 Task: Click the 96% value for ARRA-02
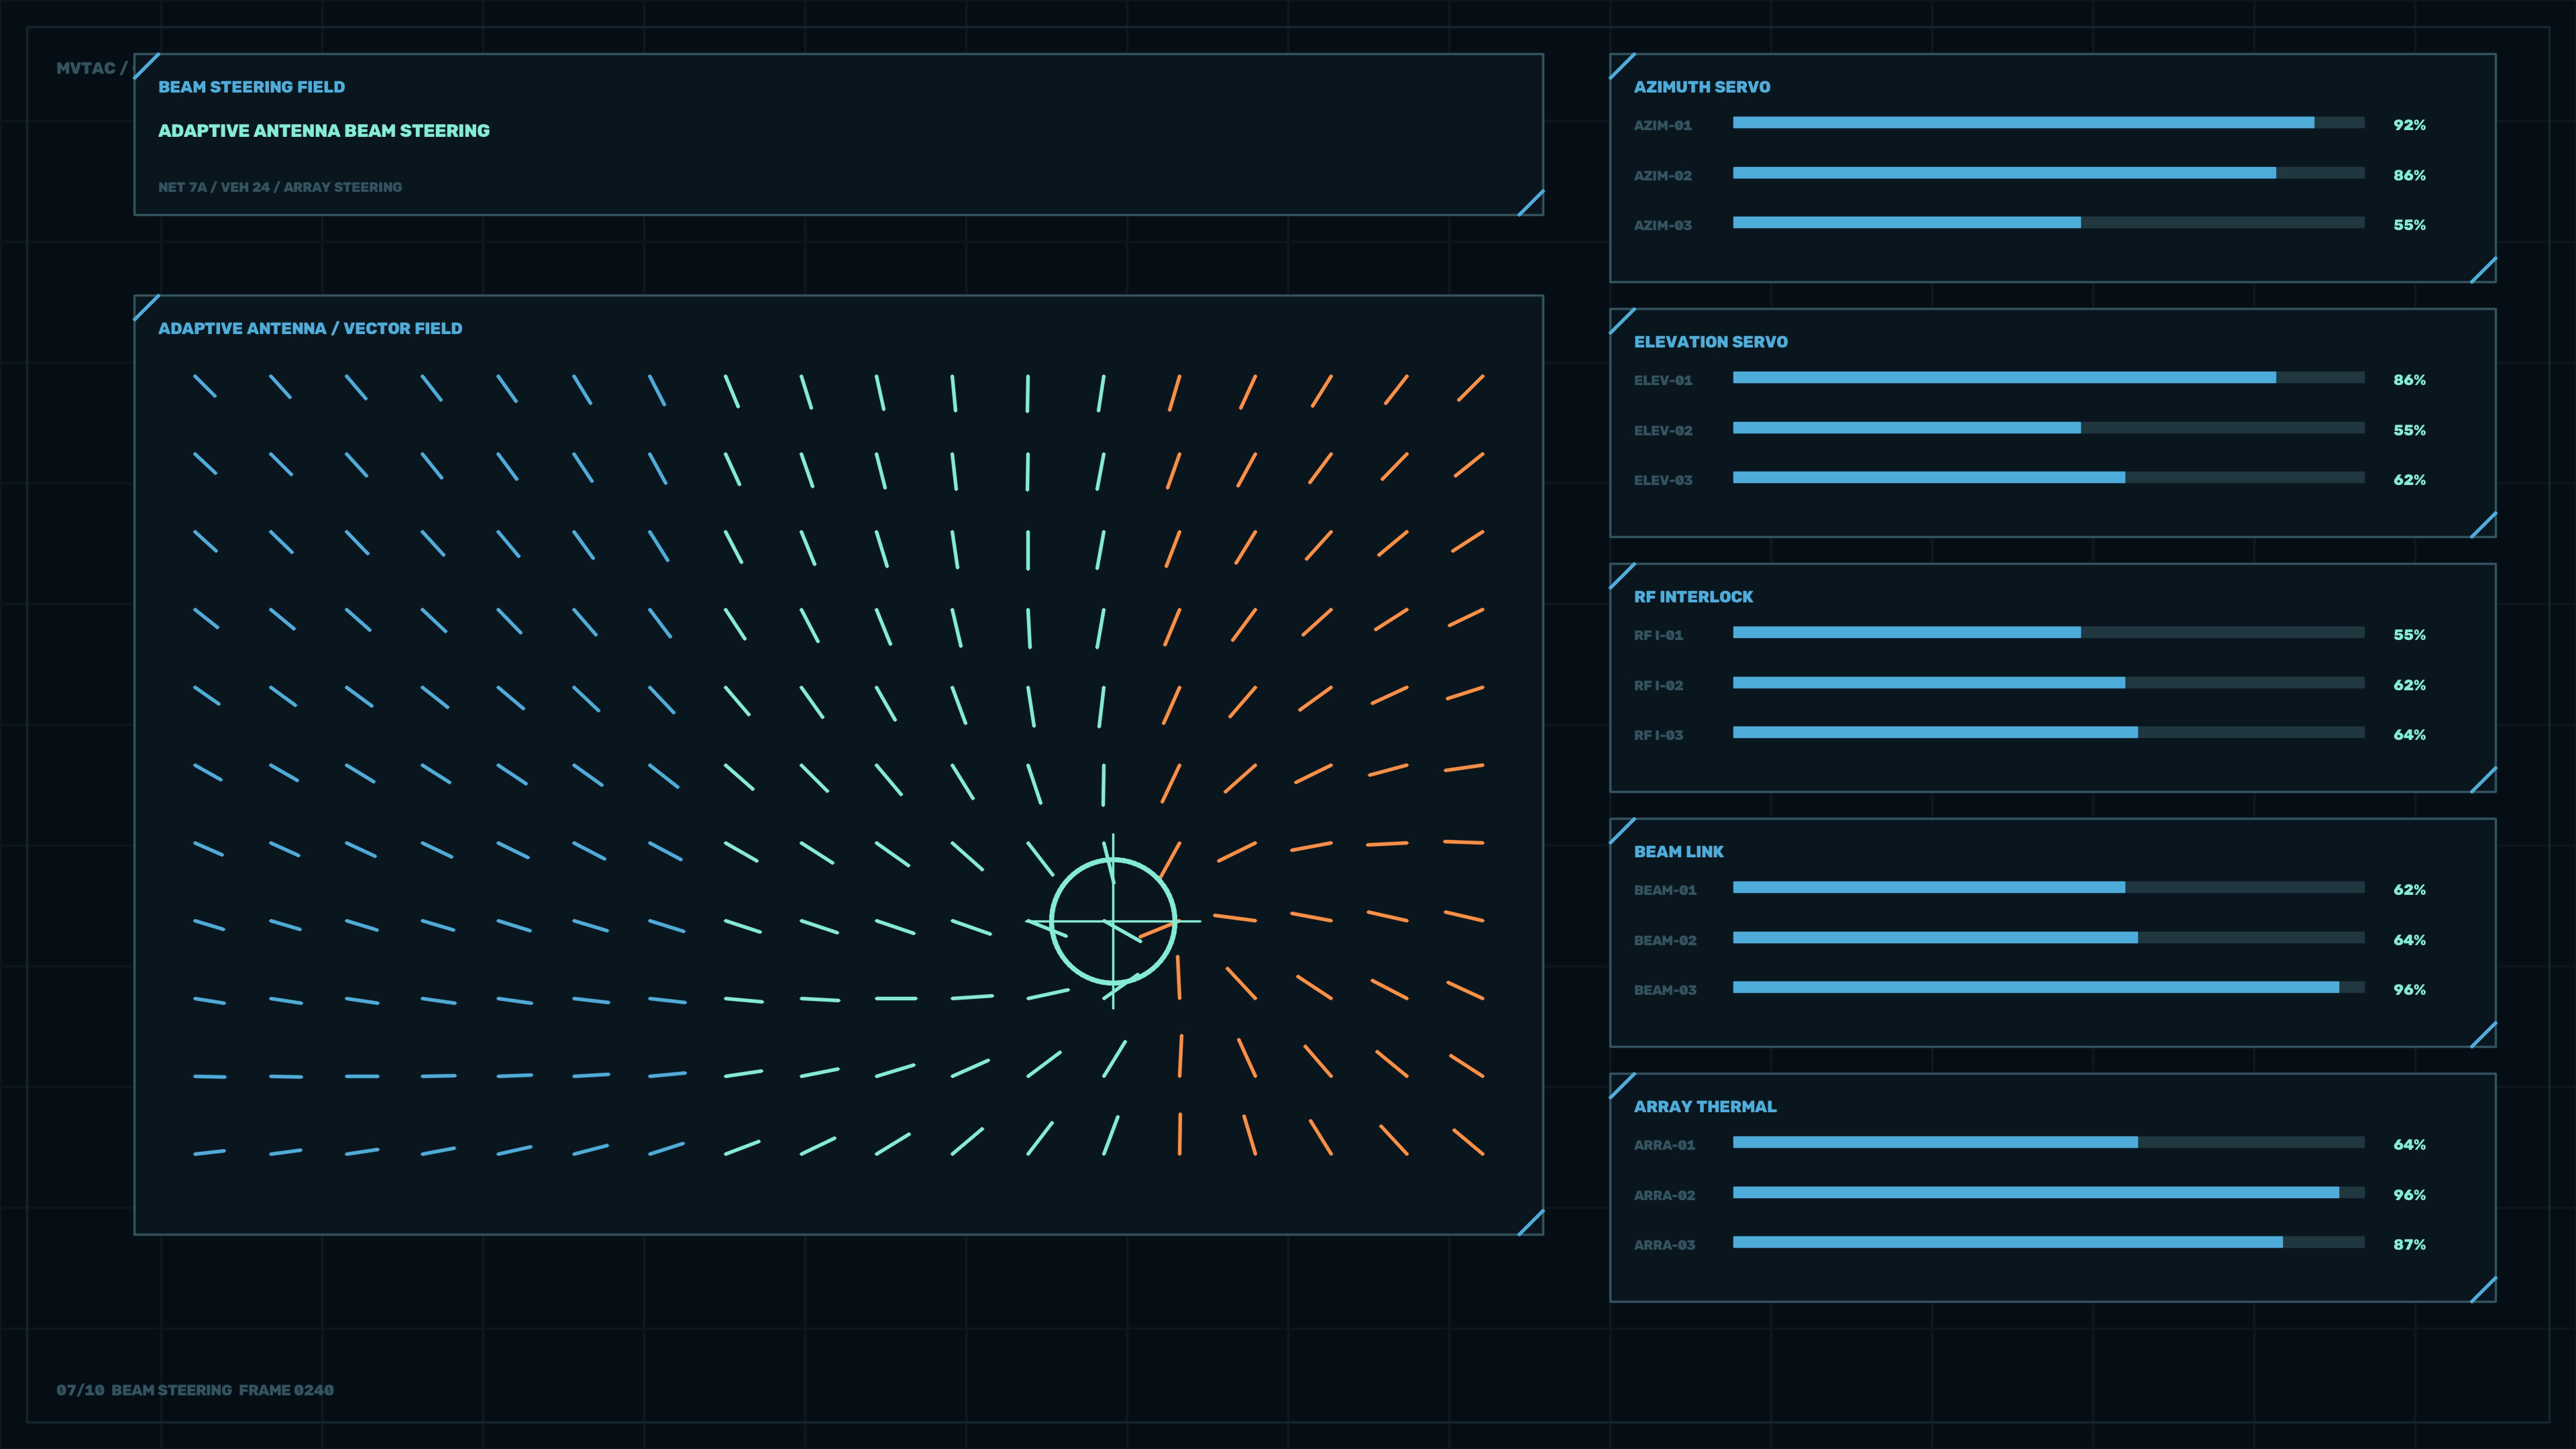point(2409,1195)
